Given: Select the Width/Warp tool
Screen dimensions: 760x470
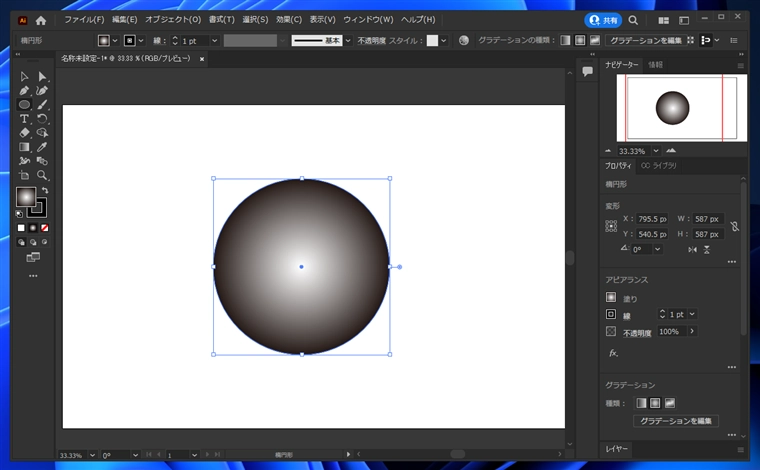Looking at the screenshot, I should [24, 161].
